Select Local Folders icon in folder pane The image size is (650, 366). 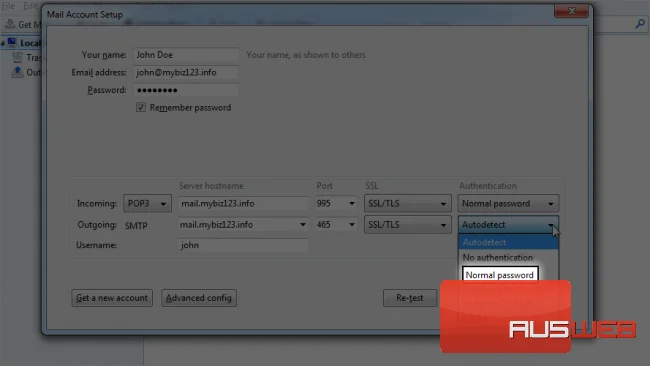[12, 43]
